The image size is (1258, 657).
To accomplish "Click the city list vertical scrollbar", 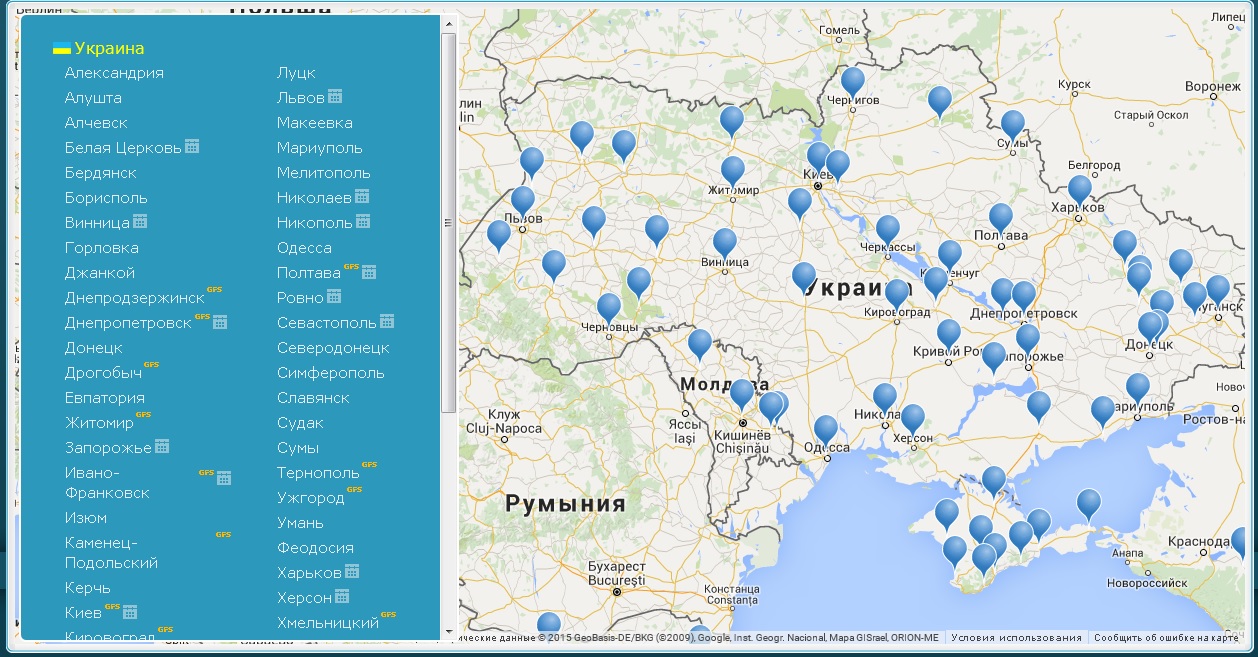I will point(448,220).
